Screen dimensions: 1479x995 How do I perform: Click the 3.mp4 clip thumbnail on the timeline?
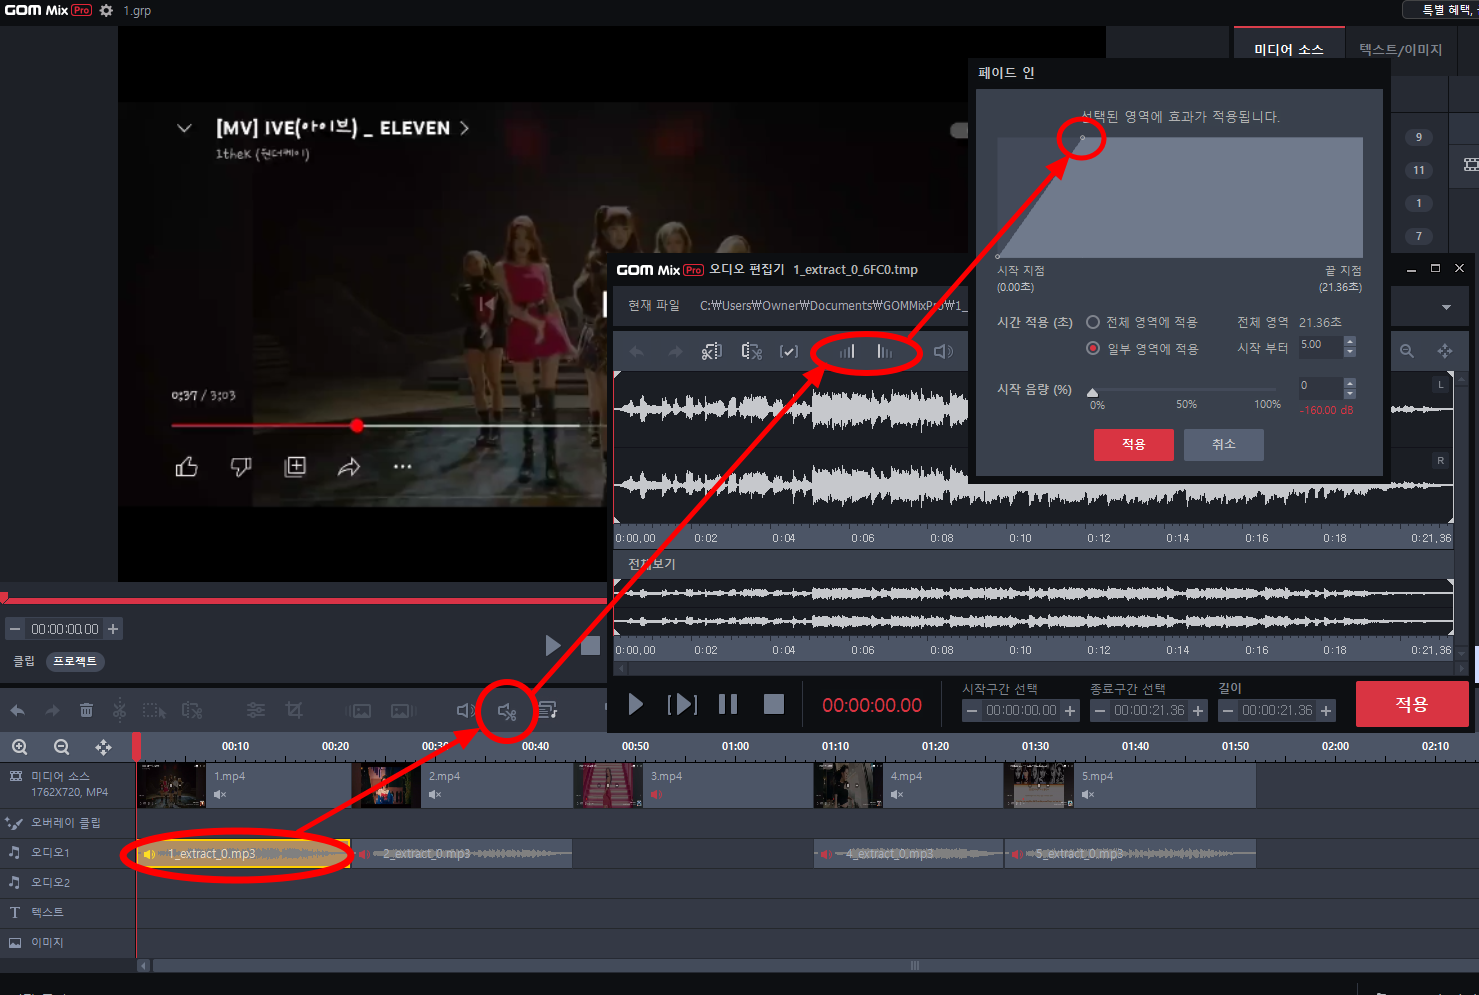[608, 785]
